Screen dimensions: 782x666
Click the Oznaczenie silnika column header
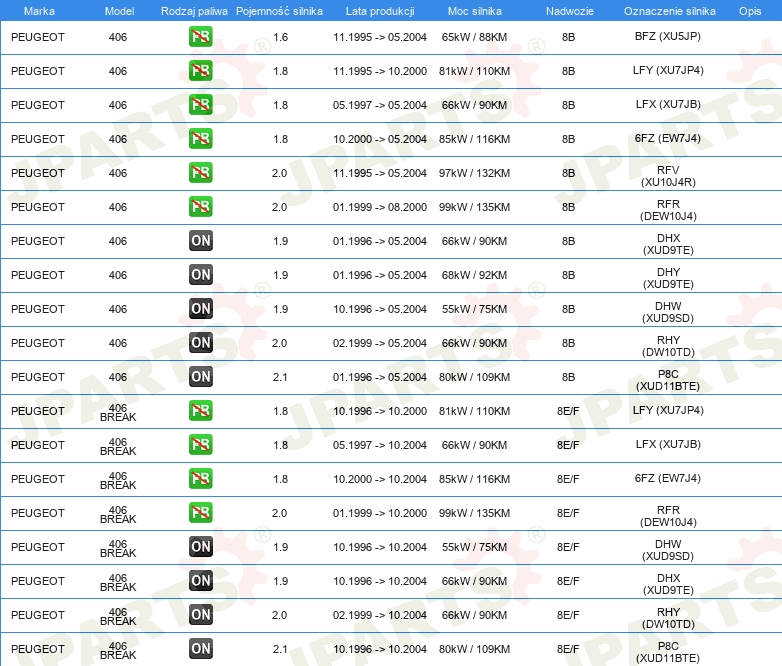[669, 11]
